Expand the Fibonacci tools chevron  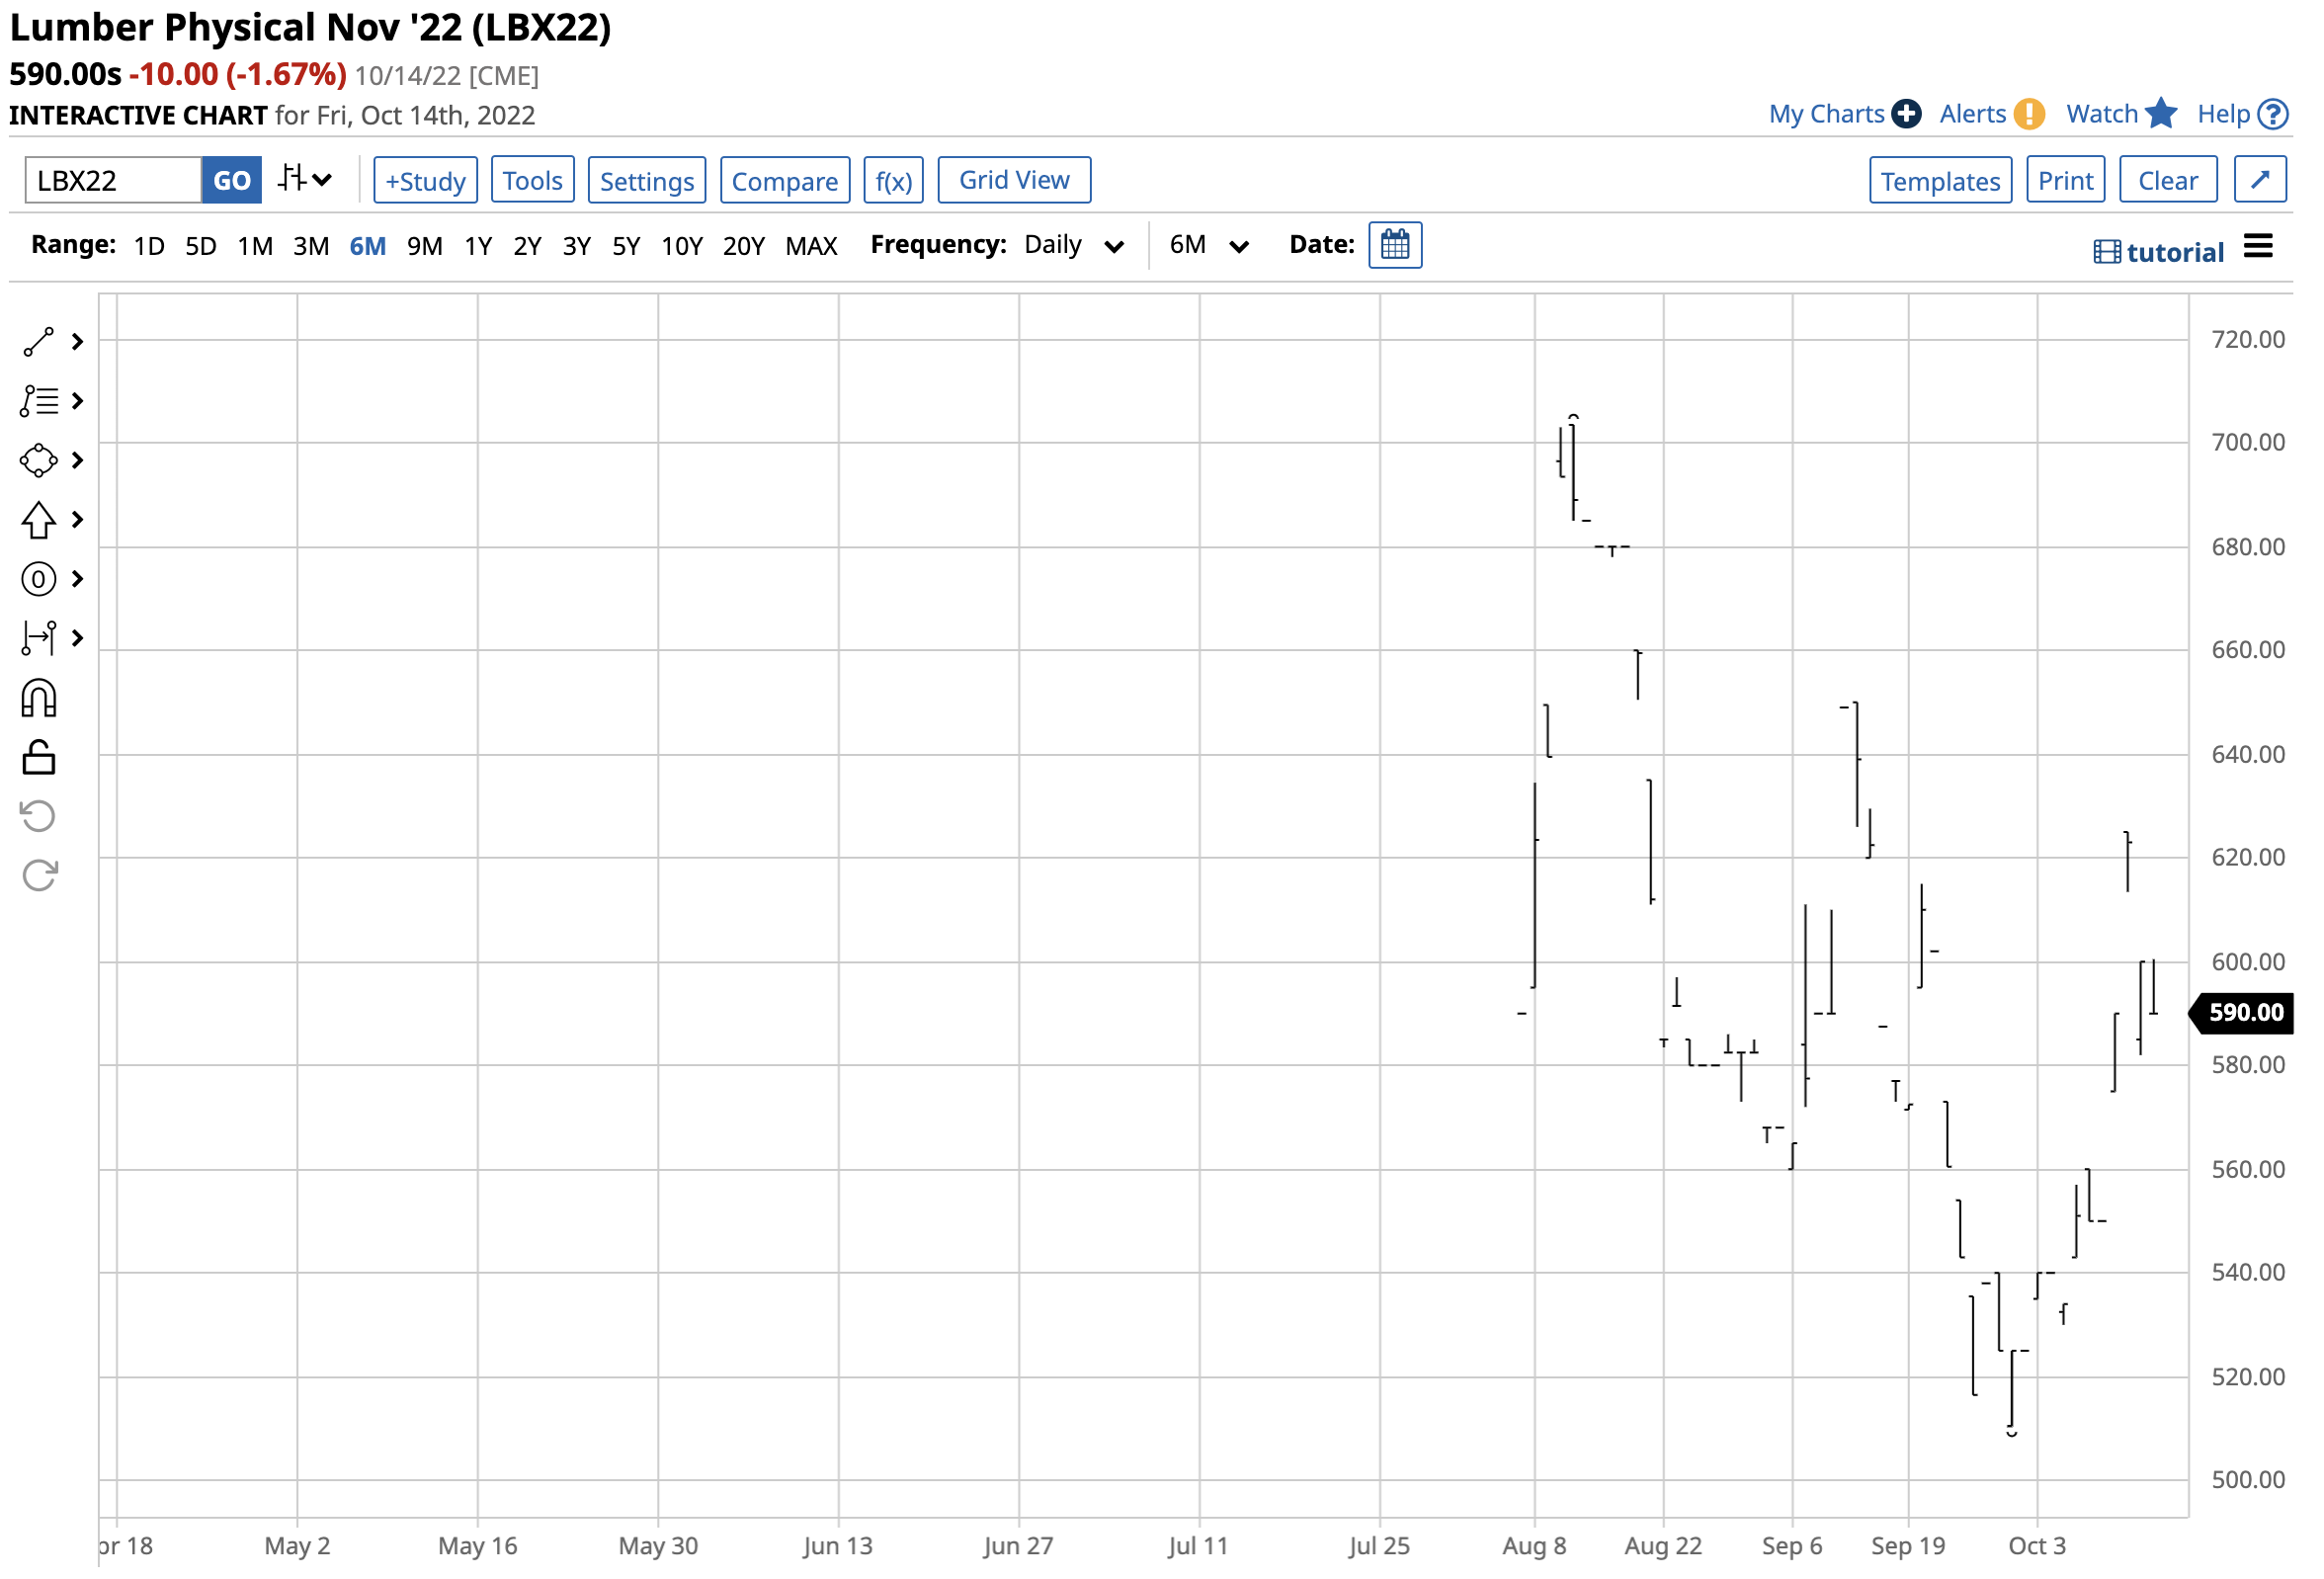pyautogui.click(x=77, y=402)
